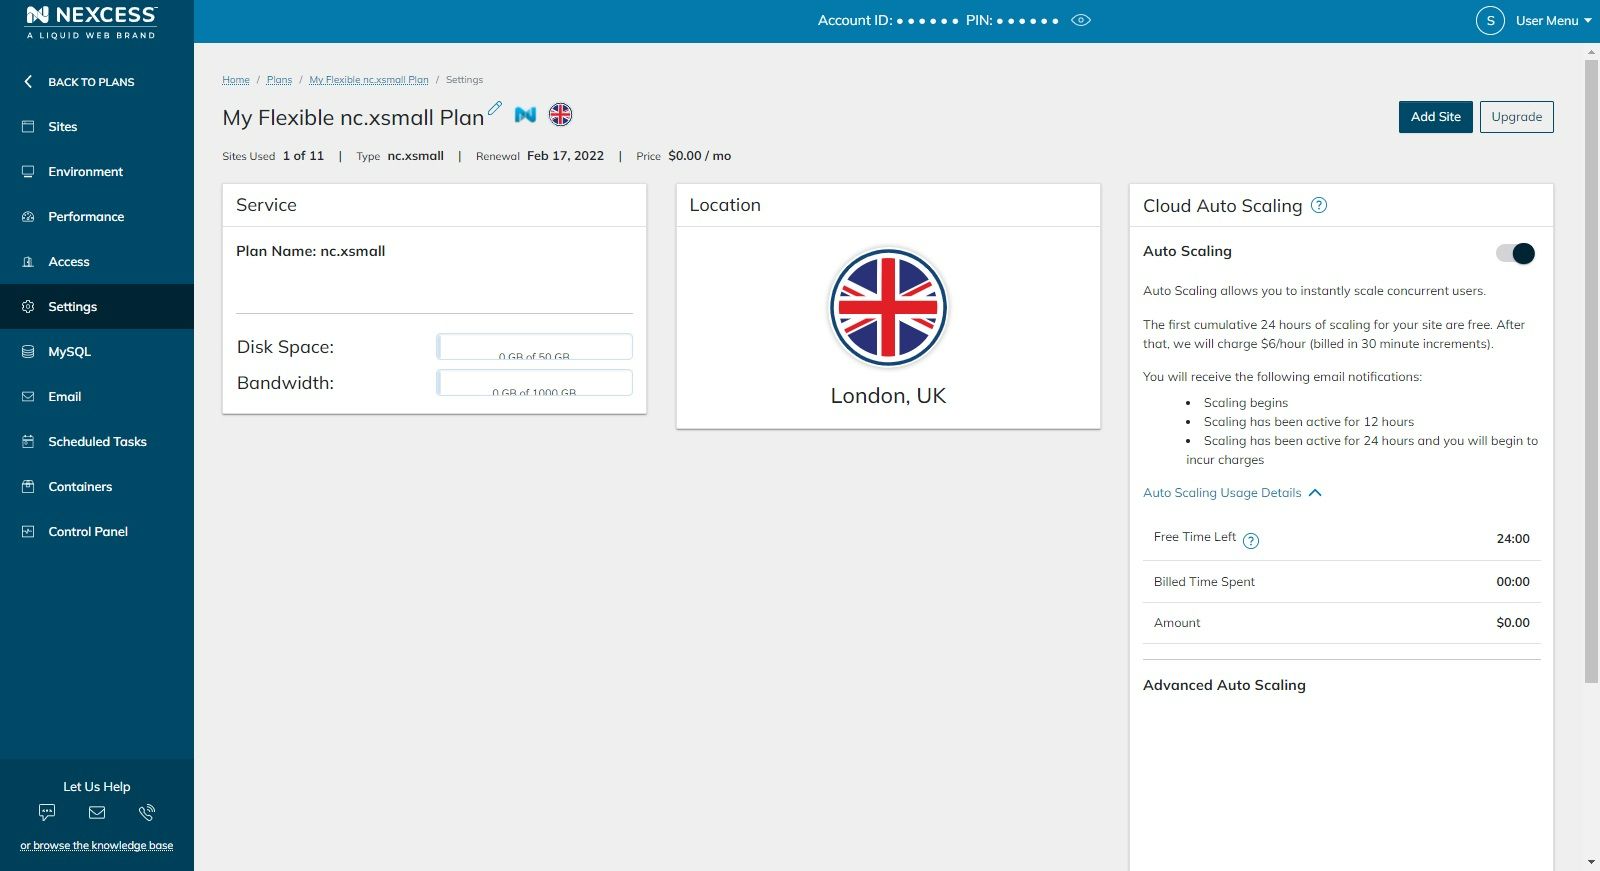Image resolution: width=1600 pixels, height=871 pixels.
Task: Click the Email envelope icon in sidebar menu
Action: pyautogui.click(x=28, y=396)
